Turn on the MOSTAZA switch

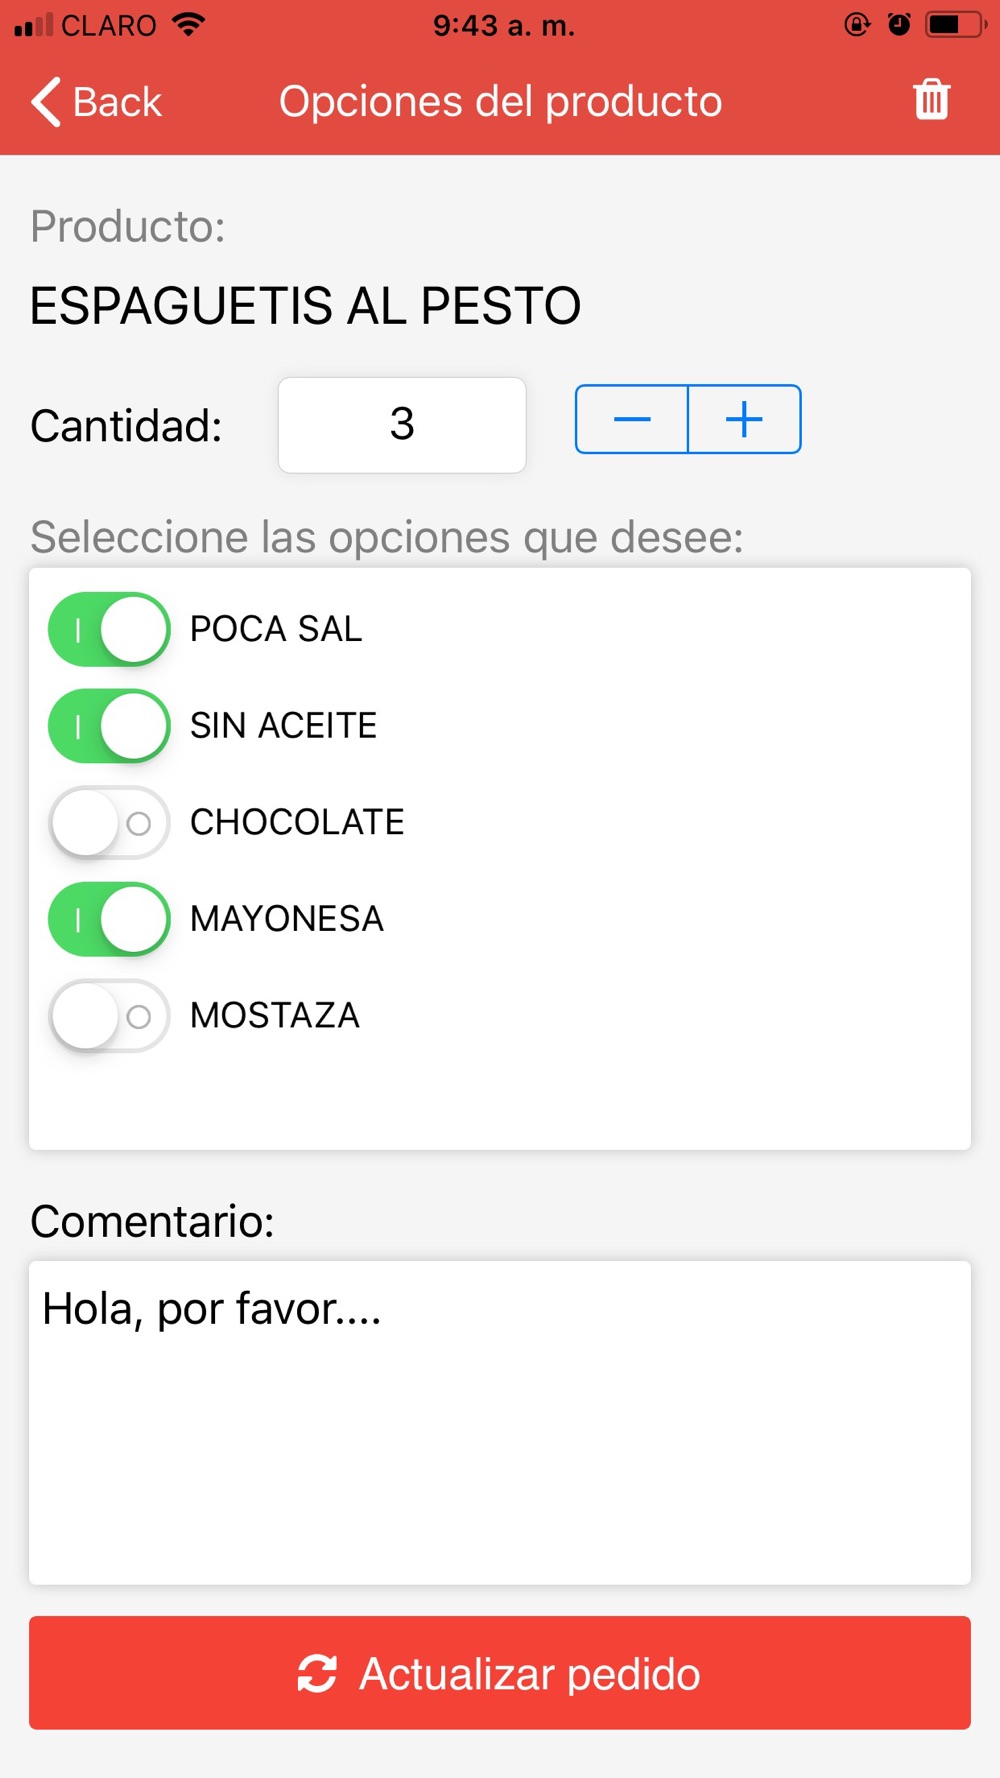pyautogui.click(x=109, y=1015)
